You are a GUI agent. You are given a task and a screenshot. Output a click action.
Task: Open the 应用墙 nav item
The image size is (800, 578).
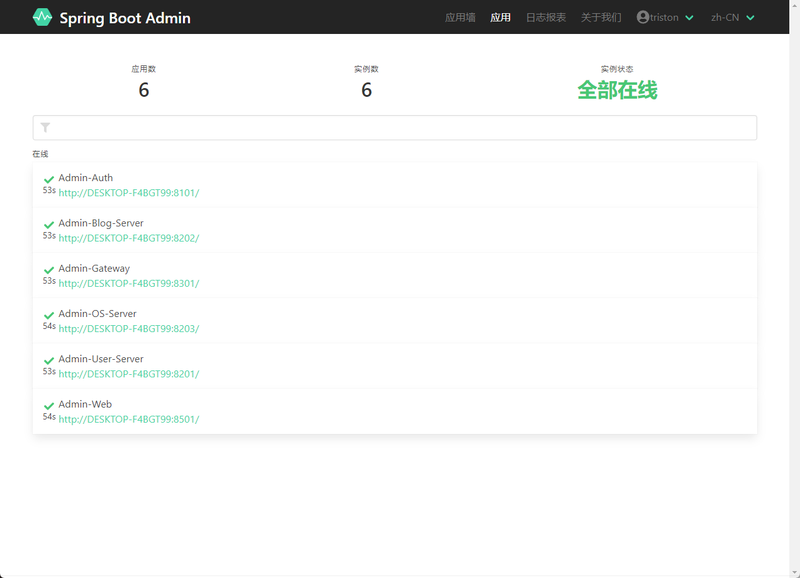[x=460, y=17]
